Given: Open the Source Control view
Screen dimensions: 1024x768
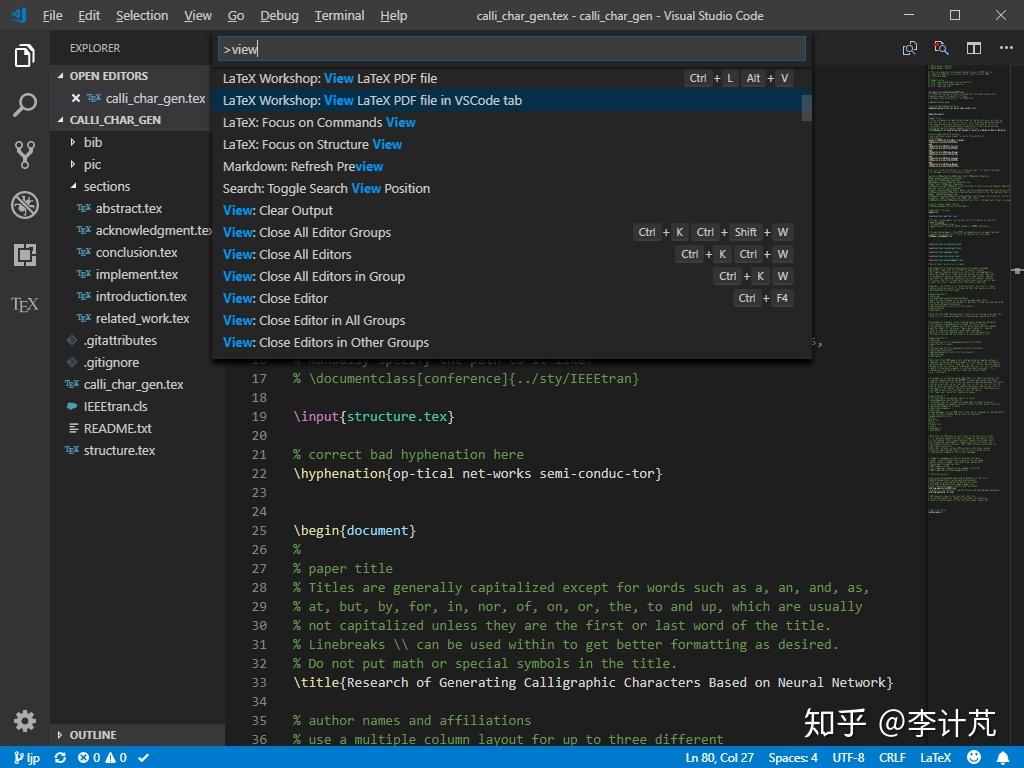Looking at the screenshot, I should (x=24, y=154).
